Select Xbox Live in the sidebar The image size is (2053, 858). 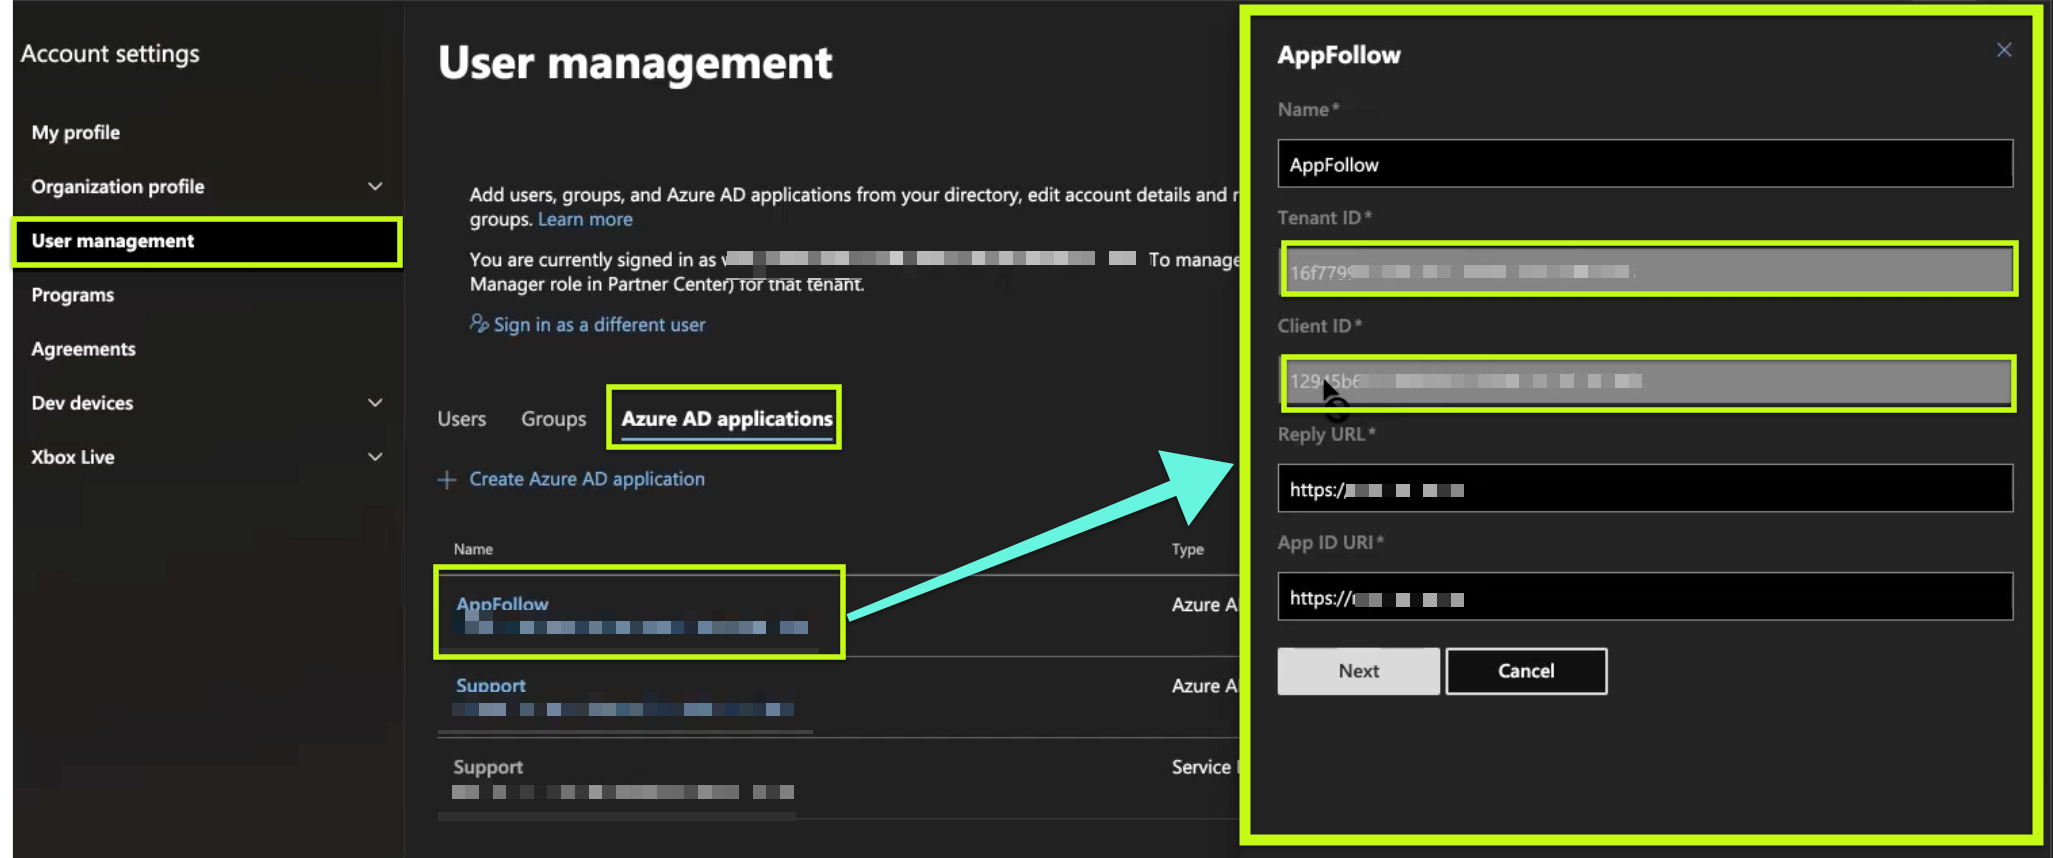pos(72,457)
